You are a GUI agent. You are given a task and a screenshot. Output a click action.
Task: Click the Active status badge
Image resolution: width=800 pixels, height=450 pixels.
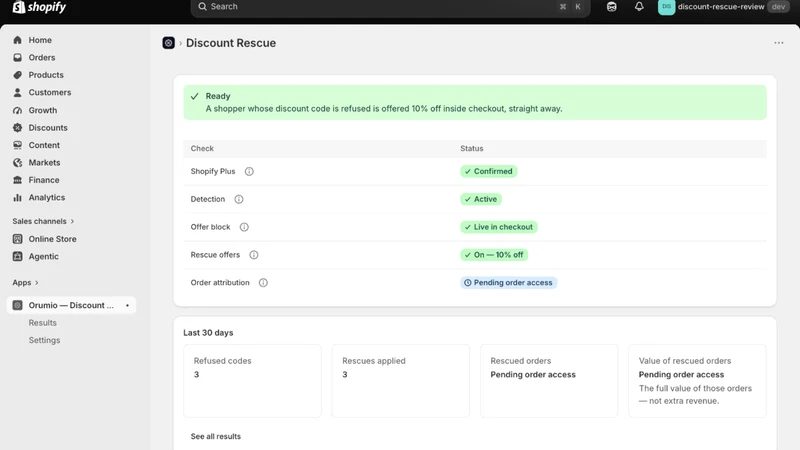point(481,199)
